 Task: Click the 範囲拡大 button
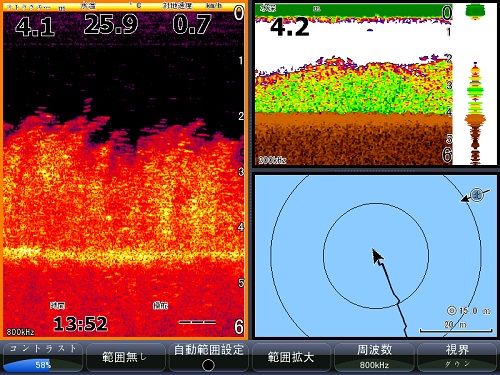291,357
